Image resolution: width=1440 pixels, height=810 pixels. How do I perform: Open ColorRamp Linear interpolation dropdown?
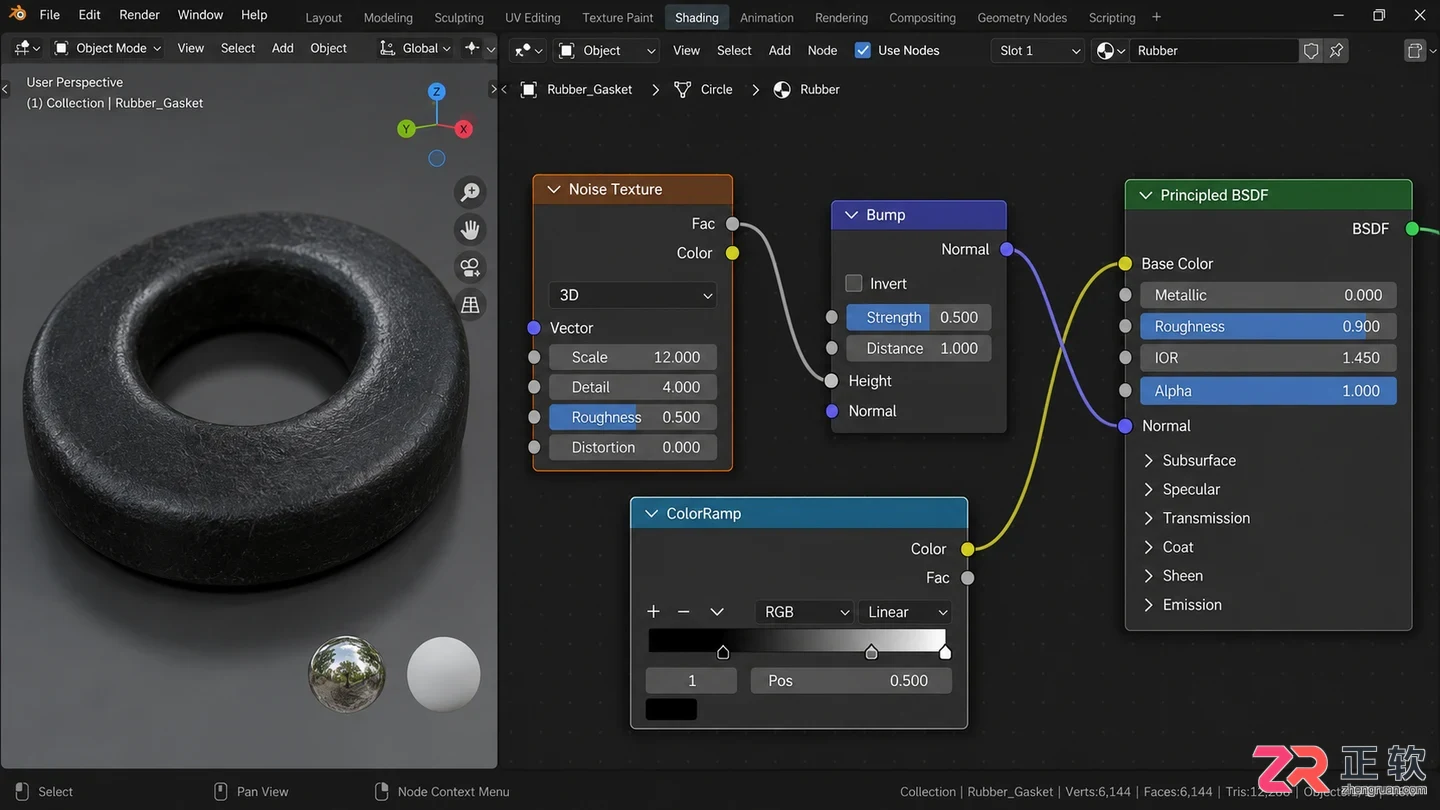905,612
